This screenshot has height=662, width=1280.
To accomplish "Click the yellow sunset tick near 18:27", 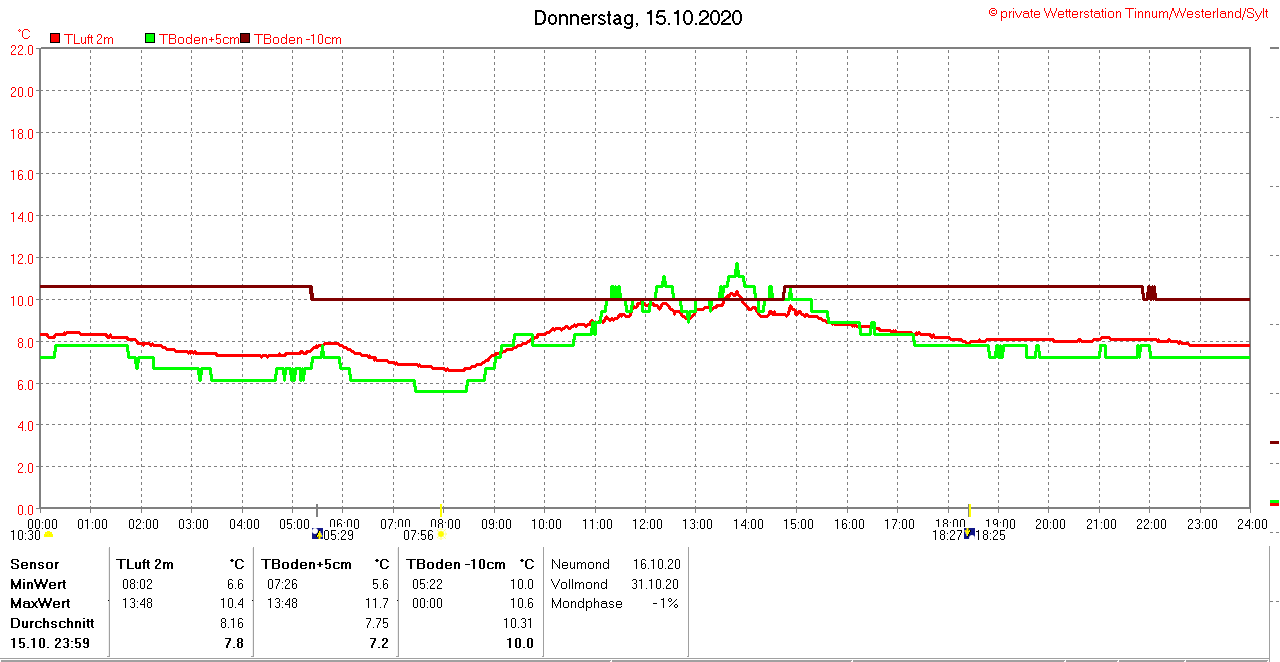I will pyautogui.click(x=969, y=511).
